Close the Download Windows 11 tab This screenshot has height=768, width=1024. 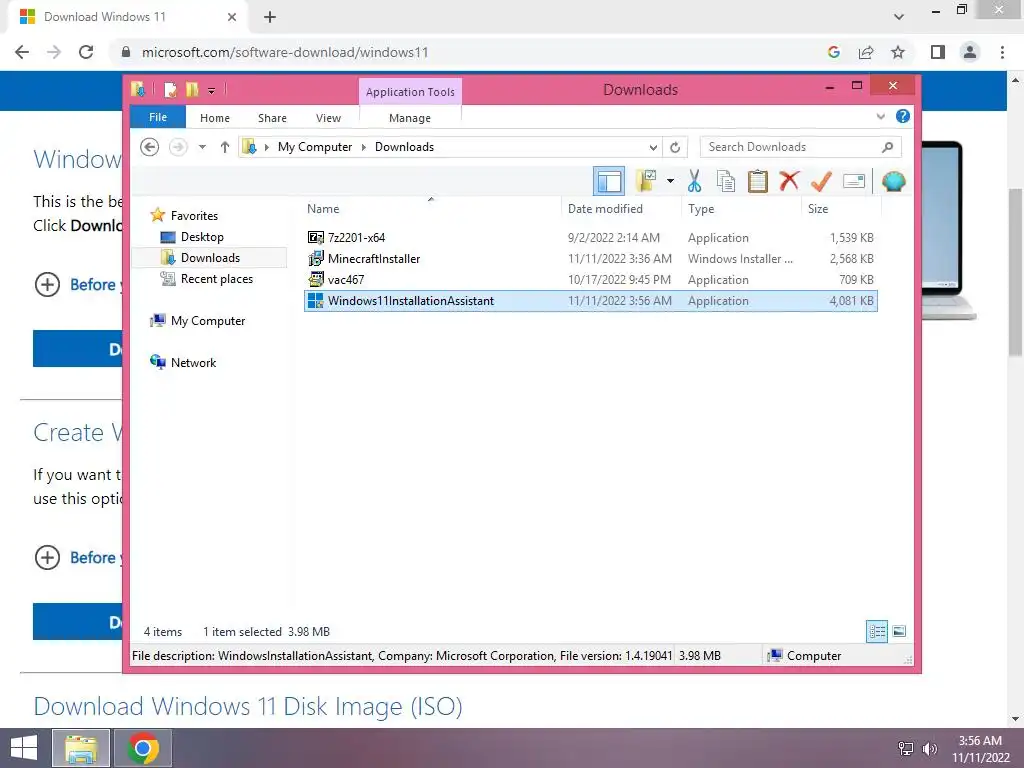[x=232, y=17]
